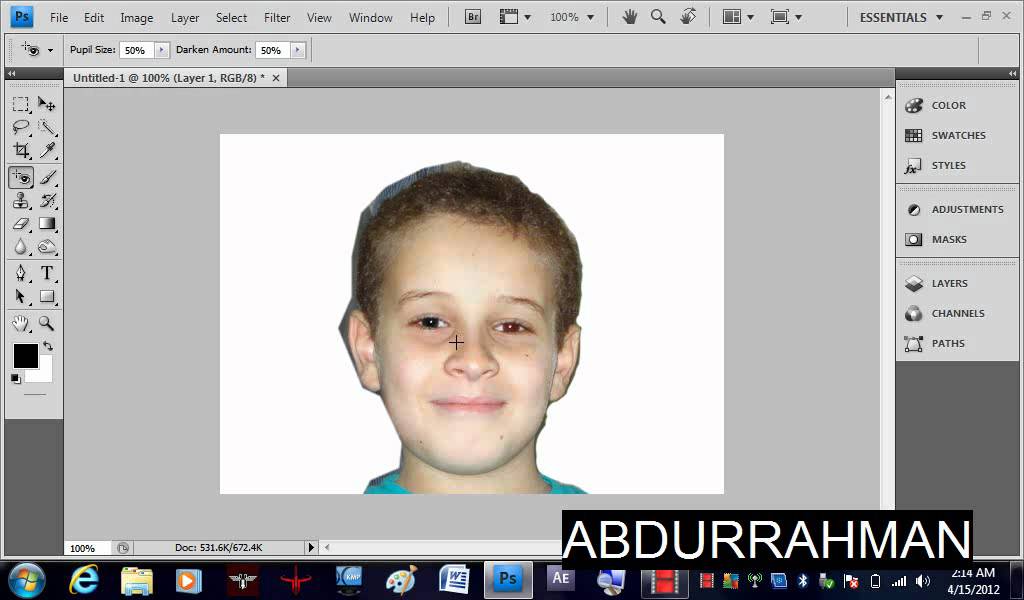Reset default foreground and background colors
This screenshot has height=600, width=1024.
[16, 379]
